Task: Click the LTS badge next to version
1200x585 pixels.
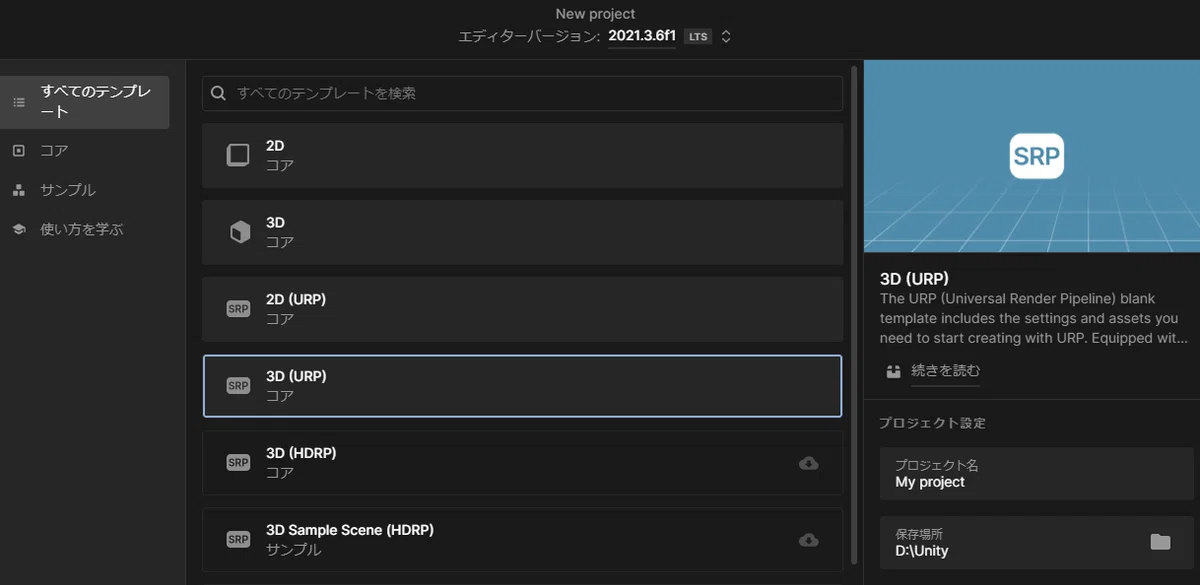Action: click(x=698, y=37)
